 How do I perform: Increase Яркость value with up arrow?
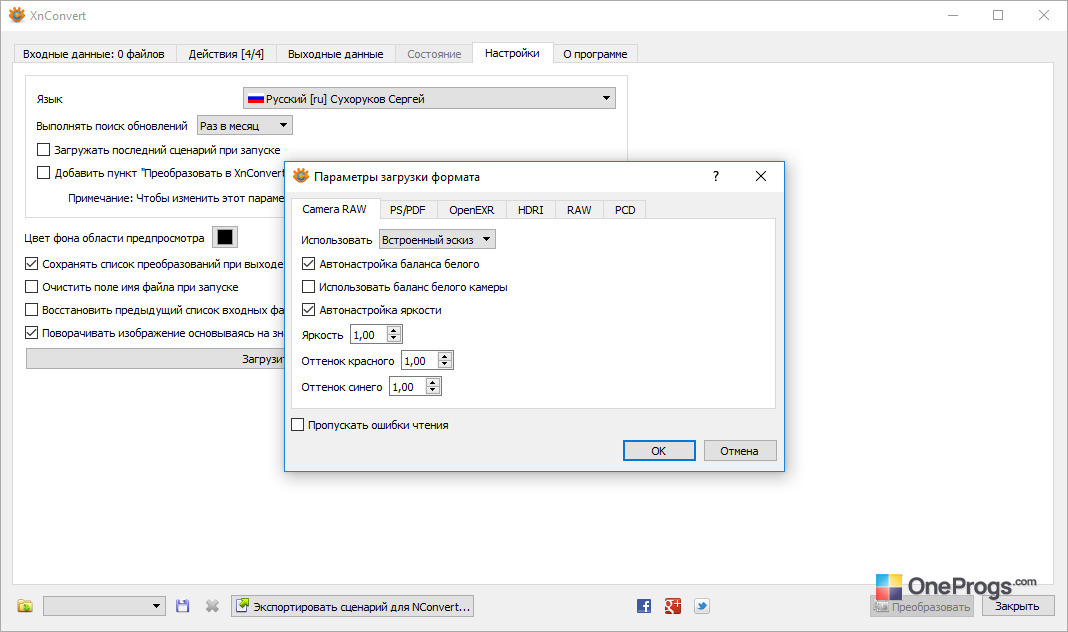pos(394,330)
